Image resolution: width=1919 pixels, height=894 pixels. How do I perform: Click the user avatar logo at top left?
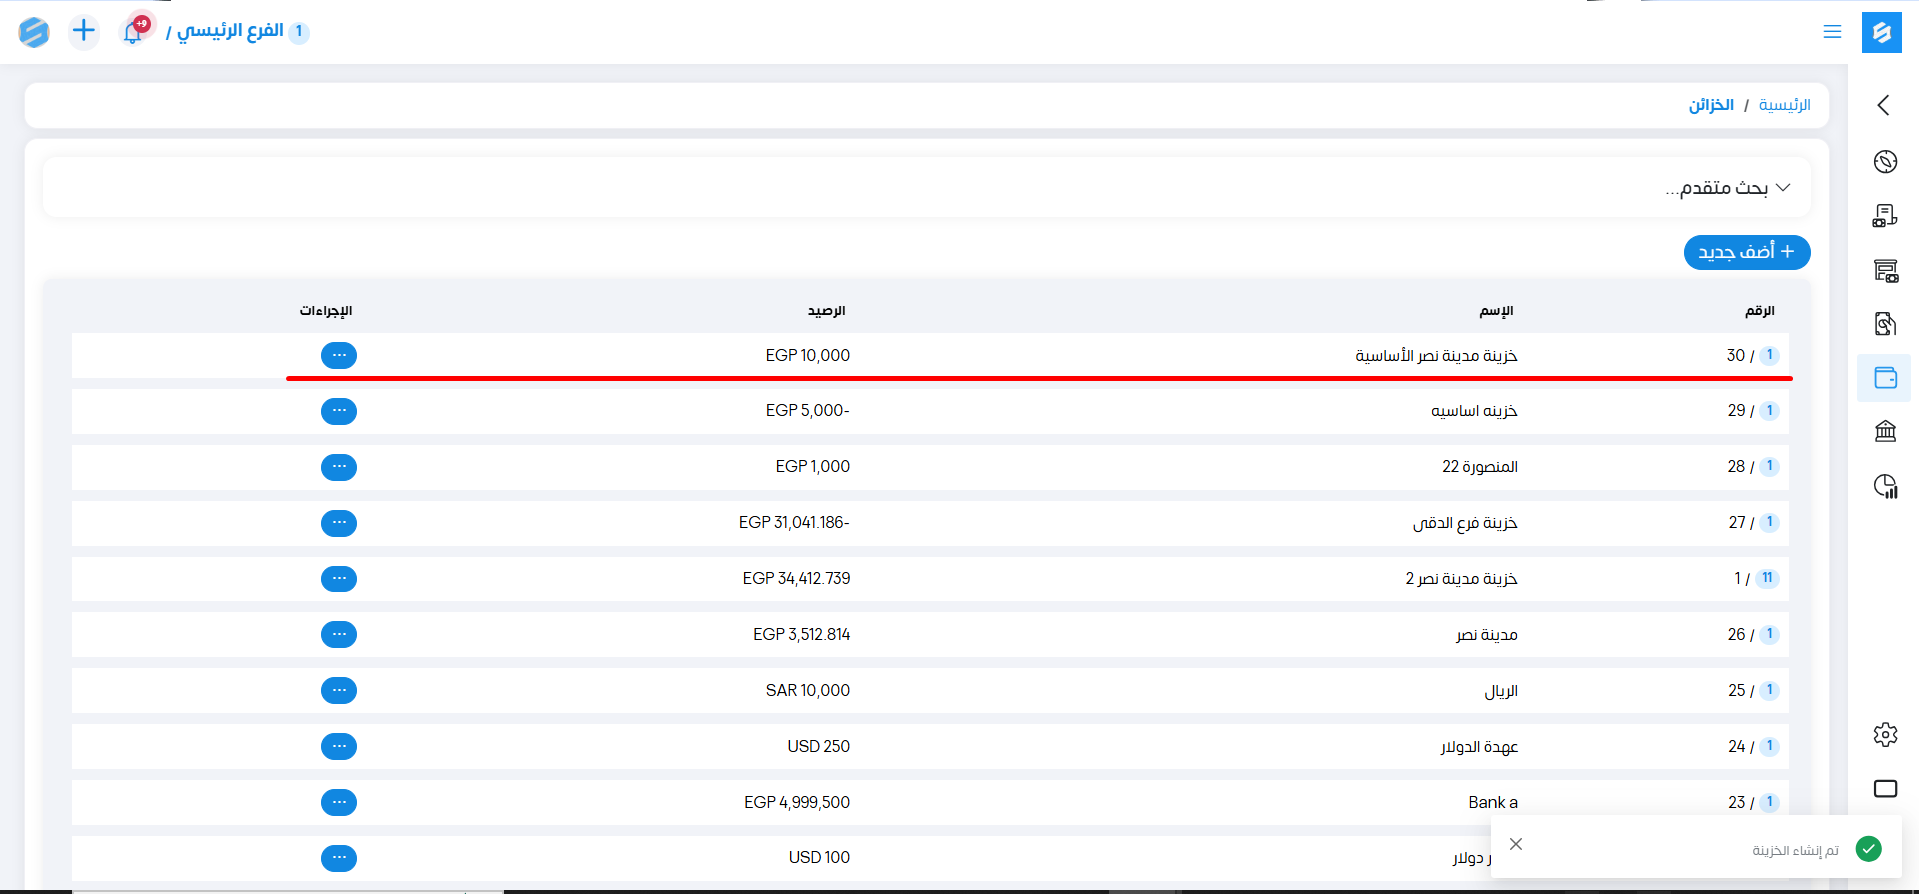coord(34,32)
